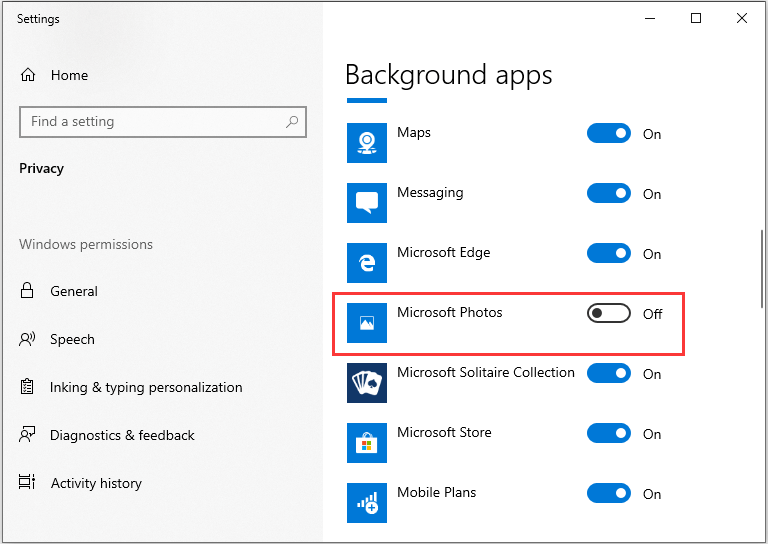Switch off Microsoft Store toggle
The height and width of the screenshot is (544, 768).
click(609, 433)
